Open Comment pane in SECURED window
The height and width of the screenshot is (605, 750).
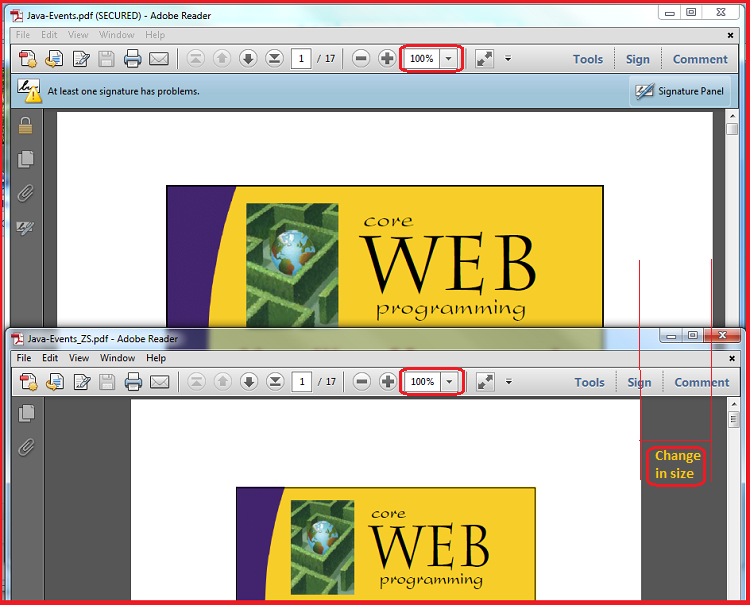(700, 59)
